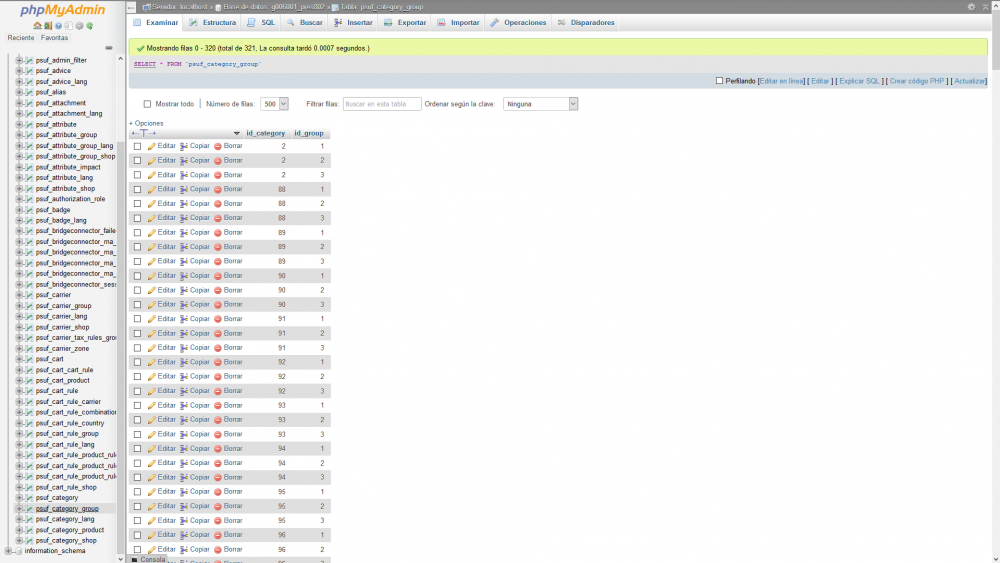Open the Exportar tab
The width and height of the screenshot is (1000, 563).
tap(405, 22)
